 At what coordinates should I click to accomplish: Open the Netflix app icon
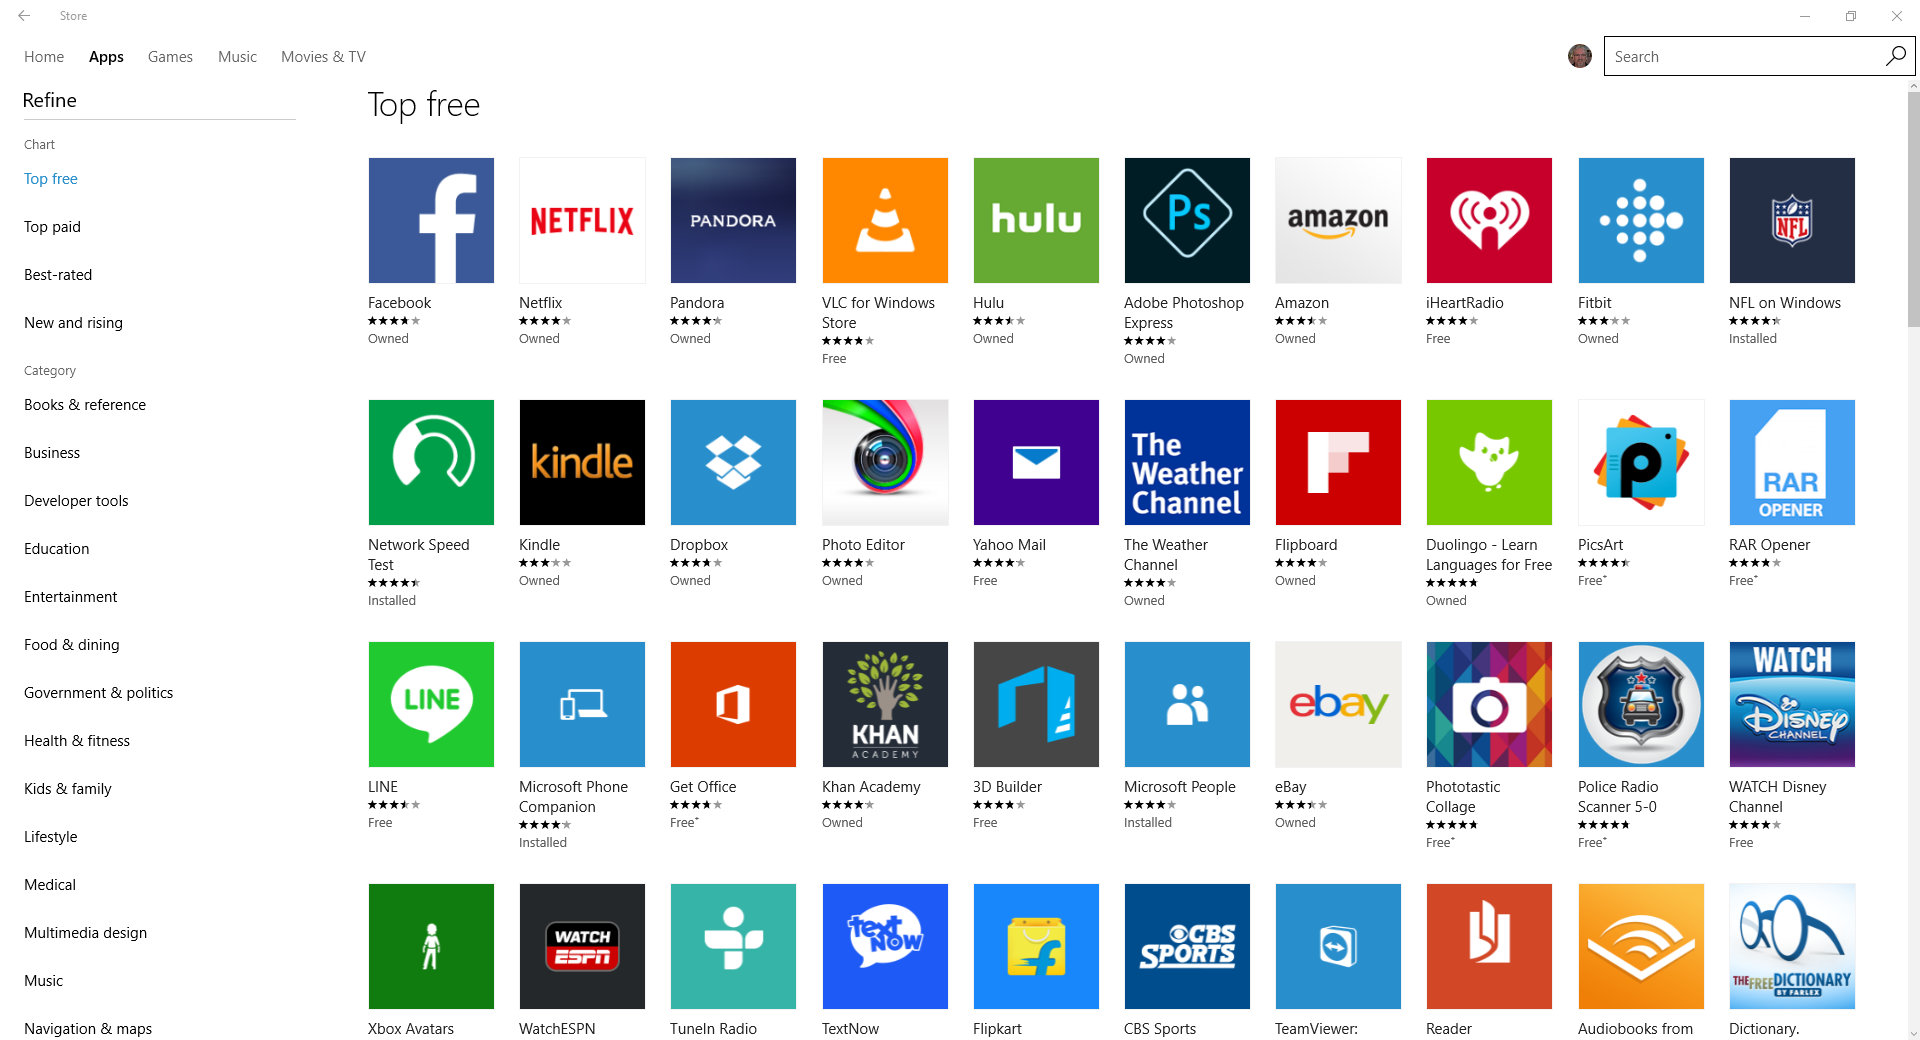582,220
